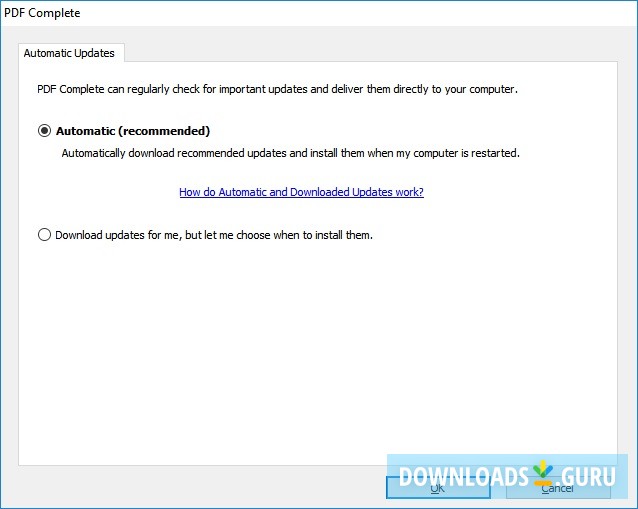Dismiss dialog with the Cancel button

coord(558,487)
